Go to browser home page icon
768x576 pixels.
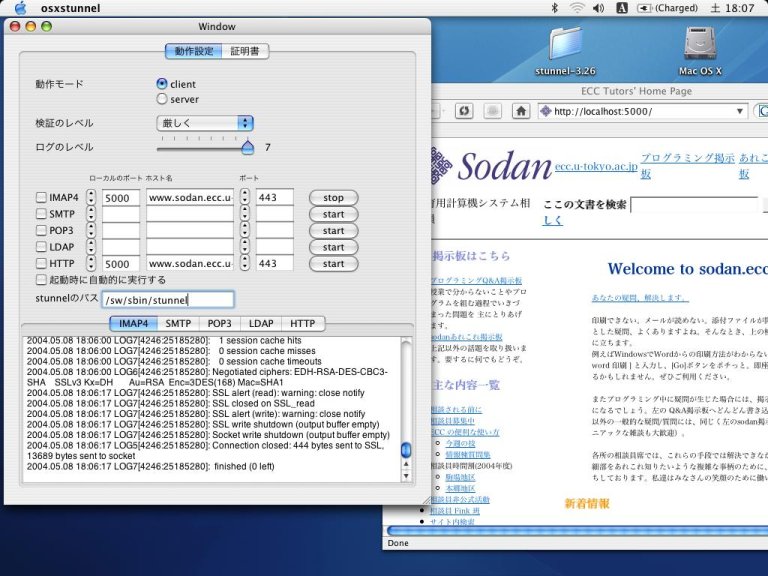[521, 111]
